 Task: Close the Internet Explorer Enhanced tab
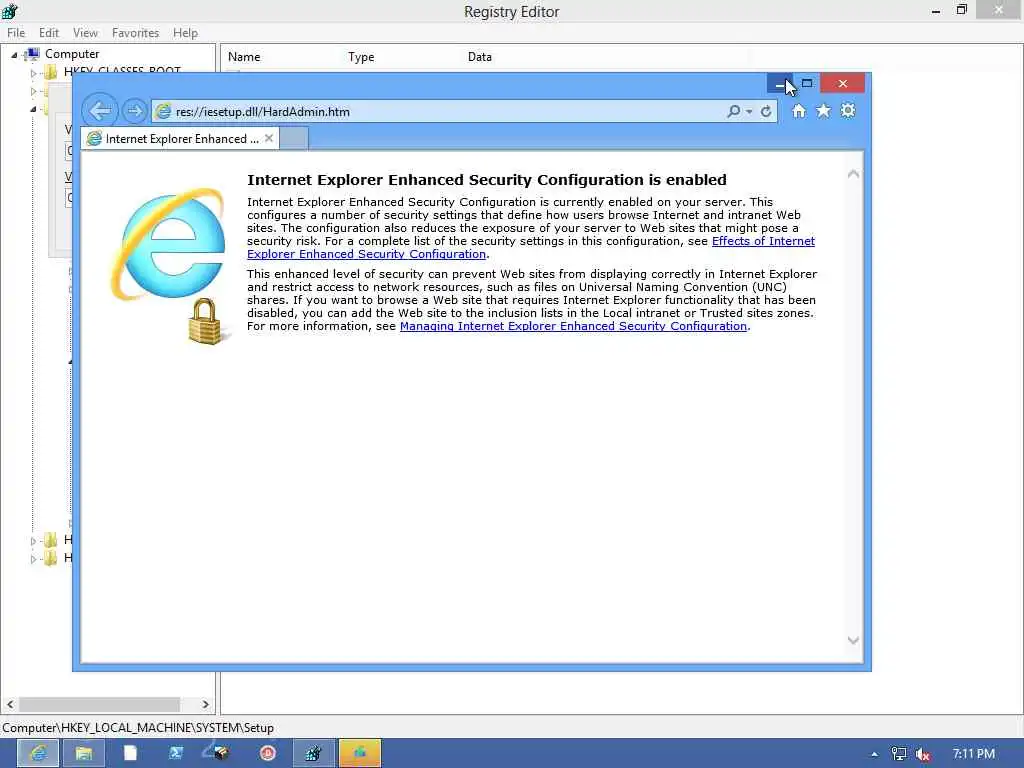[x=269, y=138]
